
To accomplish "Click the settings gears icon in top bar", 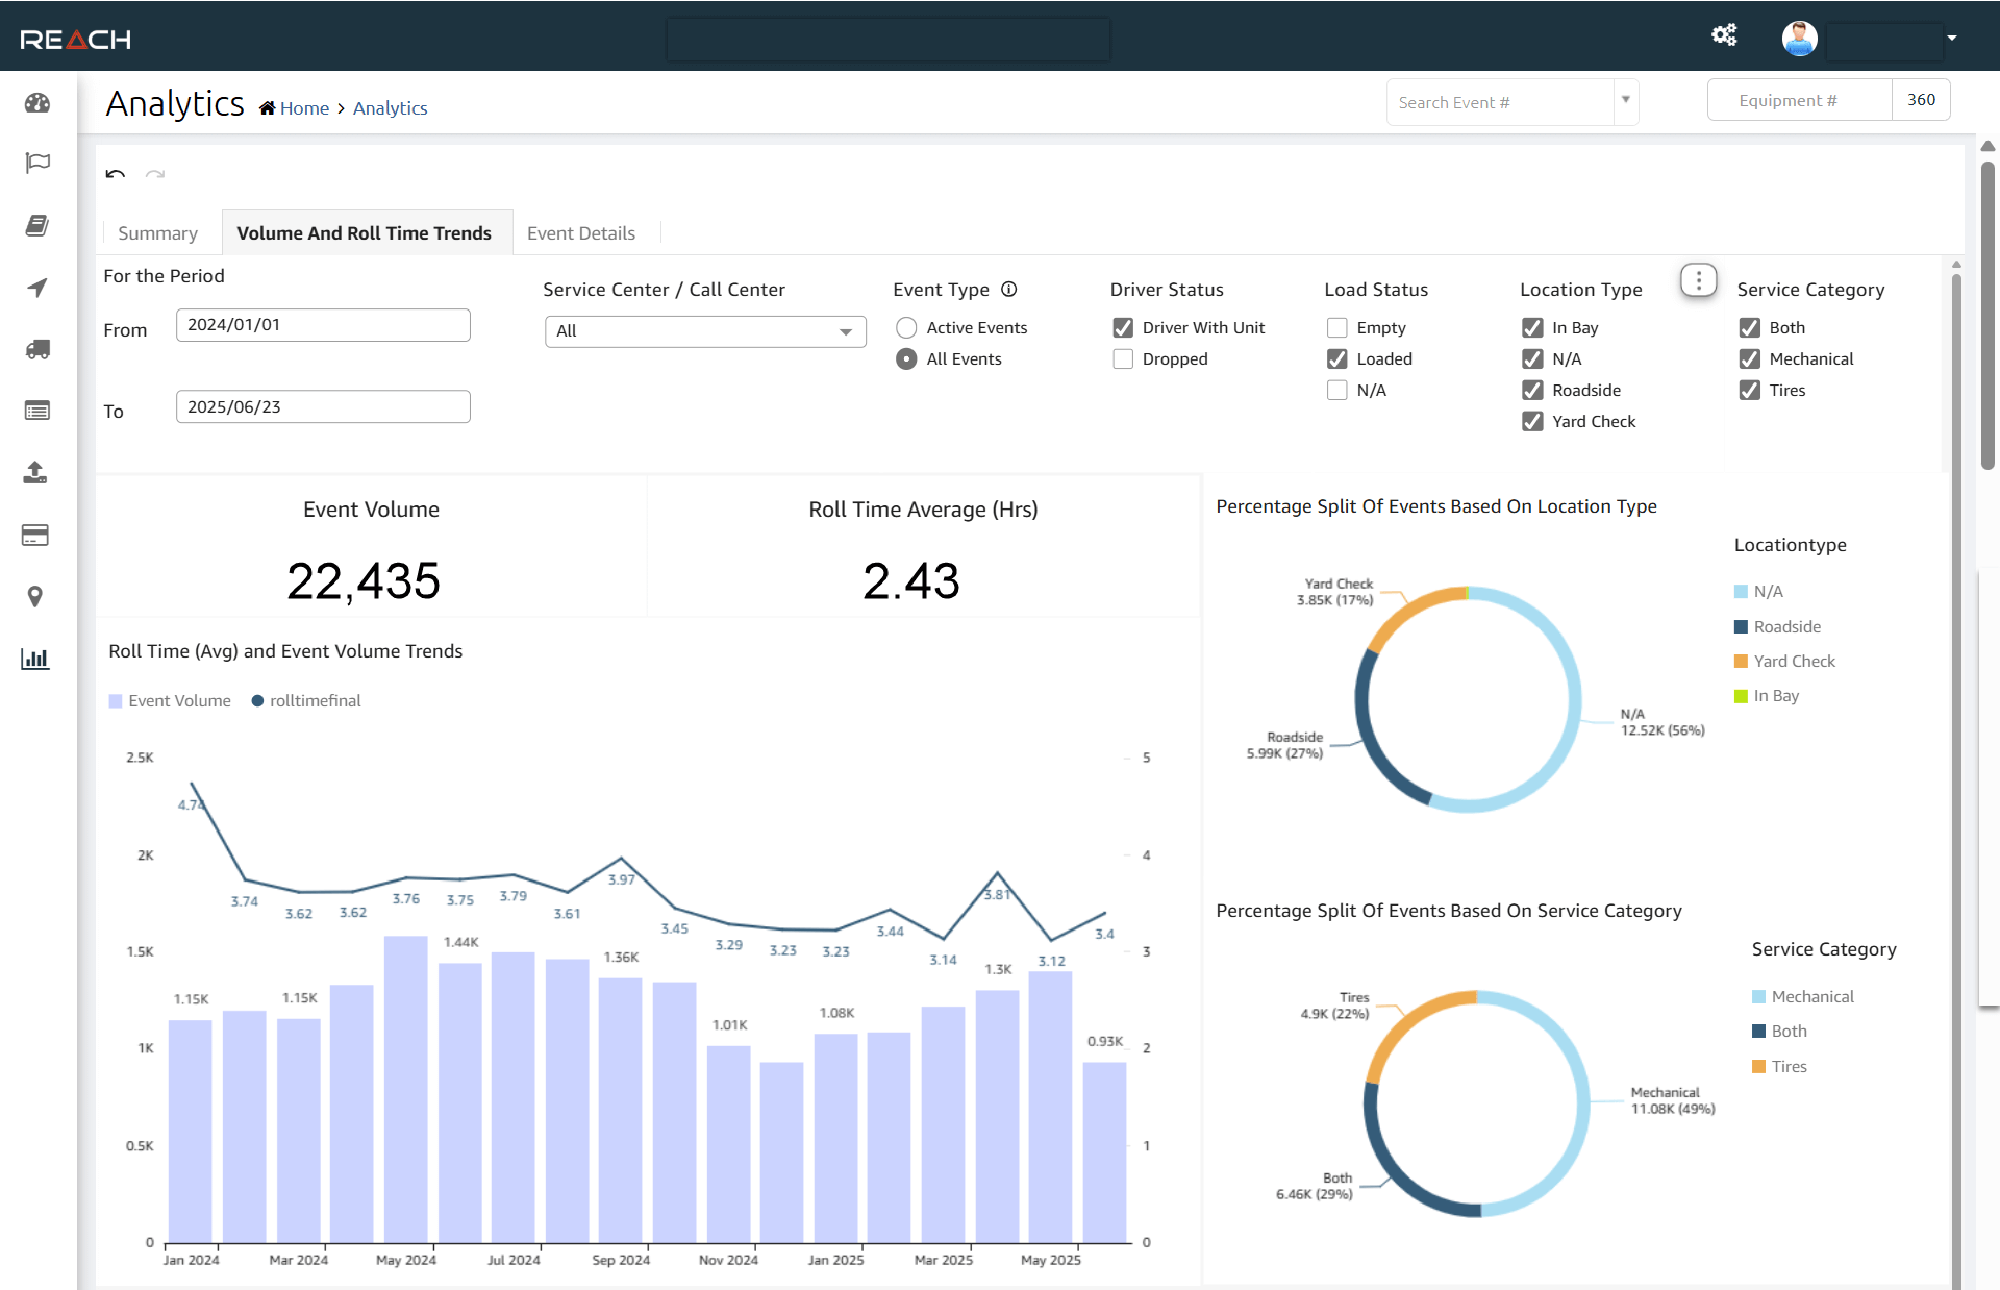I will point(1724,35).
